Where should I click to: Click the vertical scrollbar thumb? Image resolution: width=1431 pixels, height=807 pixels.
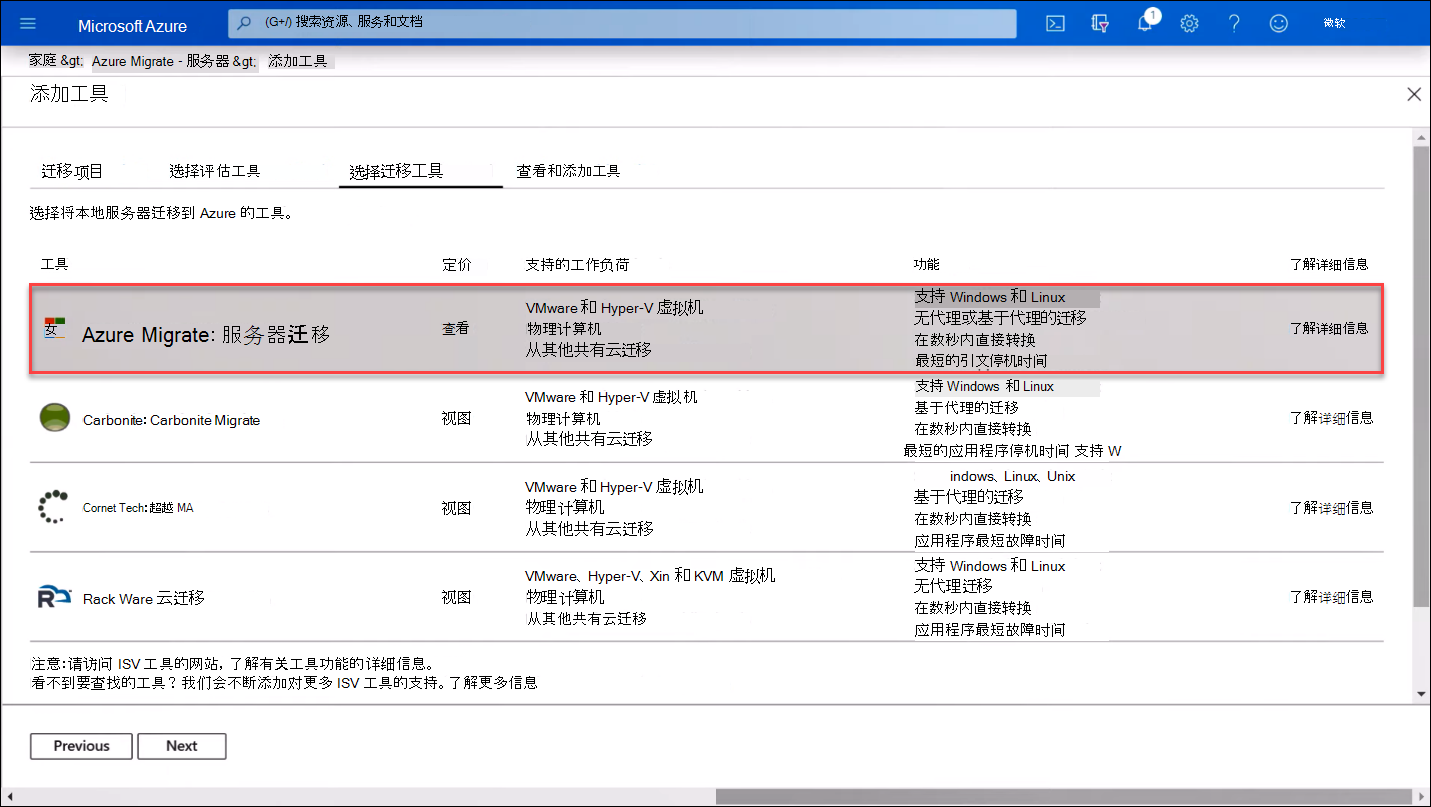coord(1421,375)
